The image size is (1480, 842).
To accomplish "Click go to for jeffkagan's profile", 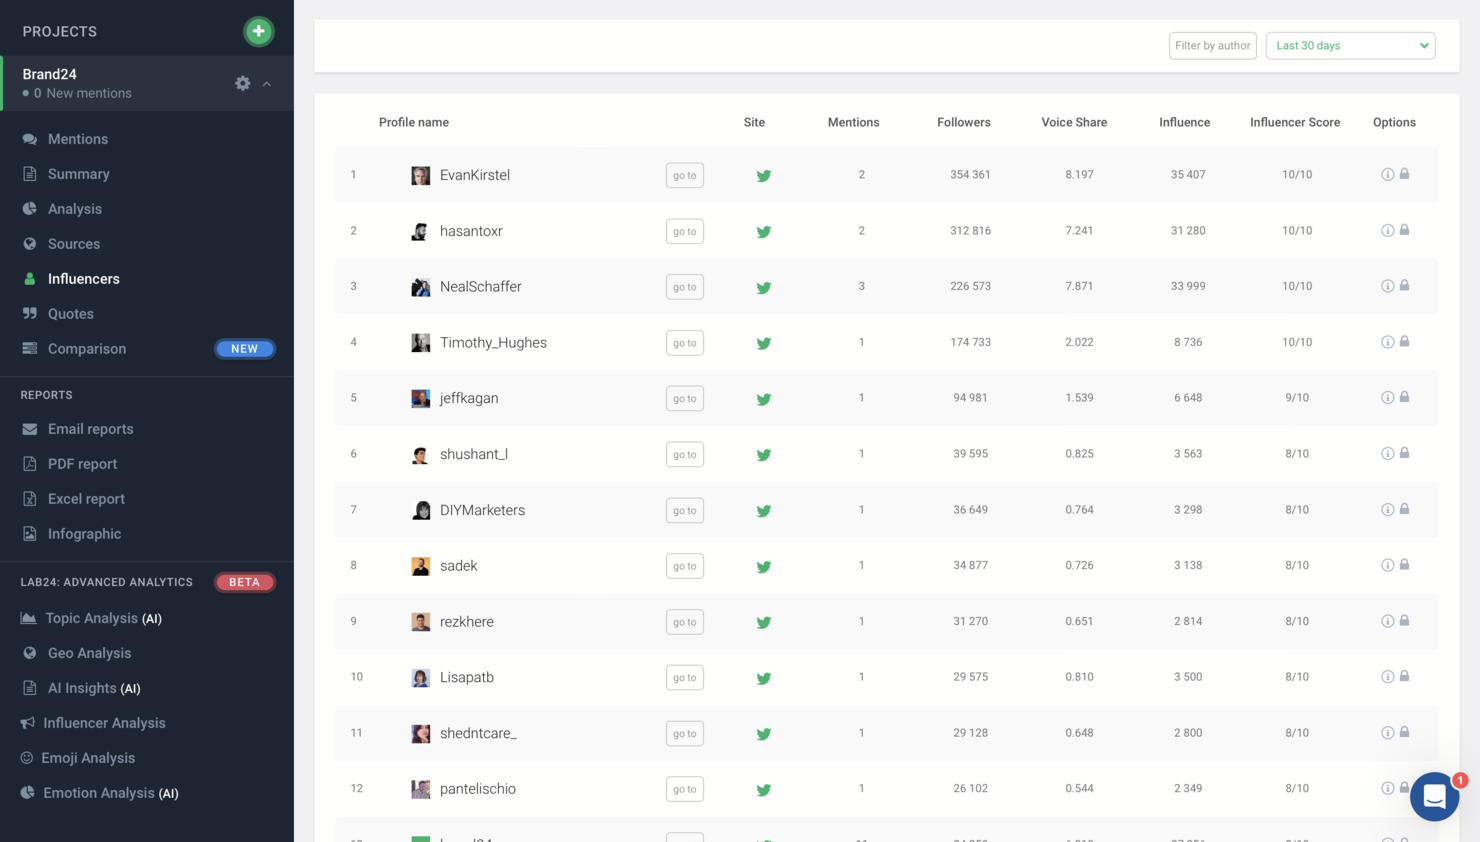I will click(684, 398).
